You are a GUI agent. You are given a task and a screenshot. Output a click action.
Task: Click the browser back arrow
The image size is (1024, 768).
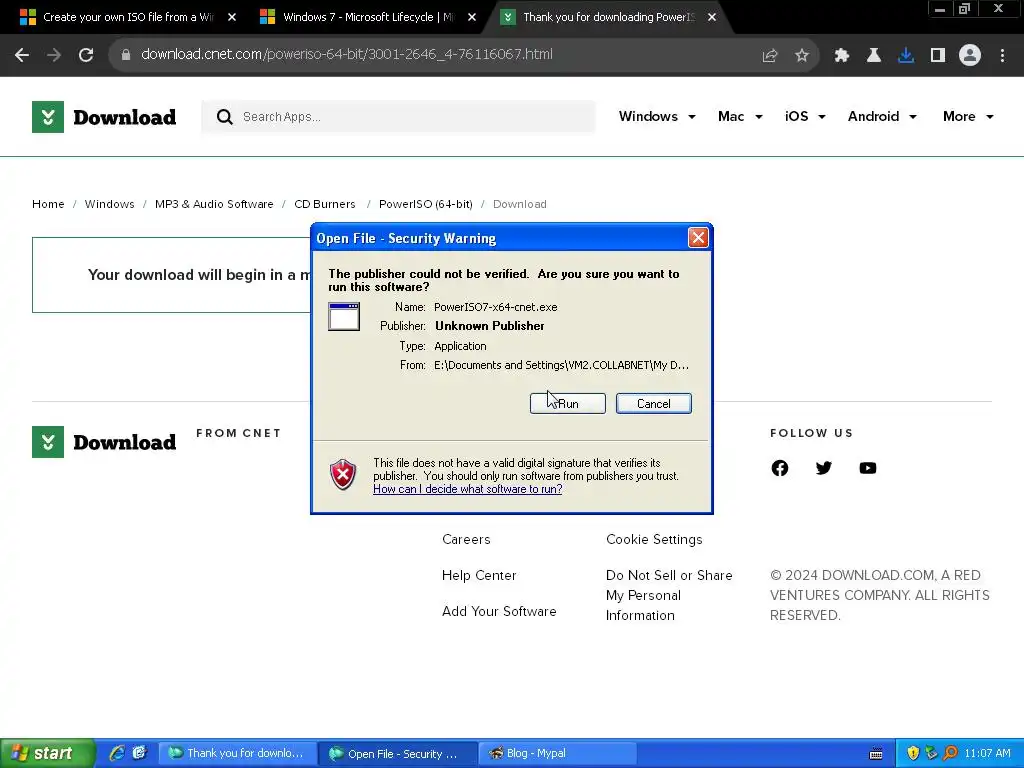click(x=22, y=56)
